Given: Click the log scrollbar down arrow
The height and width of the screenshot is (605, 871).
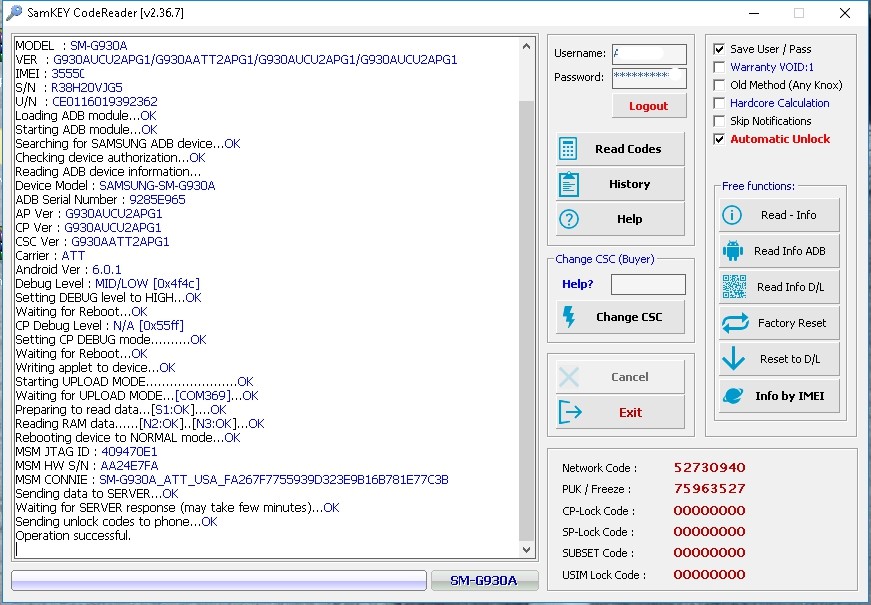Looking at the screenshot, I should coord(526,550).
